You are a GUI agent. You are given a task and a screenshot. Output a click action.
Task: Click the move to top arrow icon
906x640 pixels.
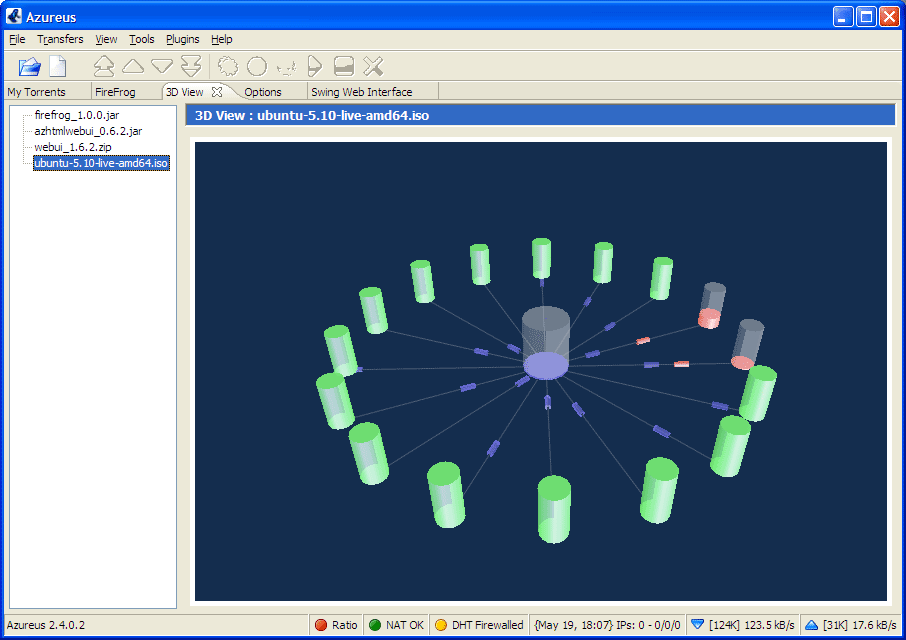pyautogui.click(x=104, y=66)
